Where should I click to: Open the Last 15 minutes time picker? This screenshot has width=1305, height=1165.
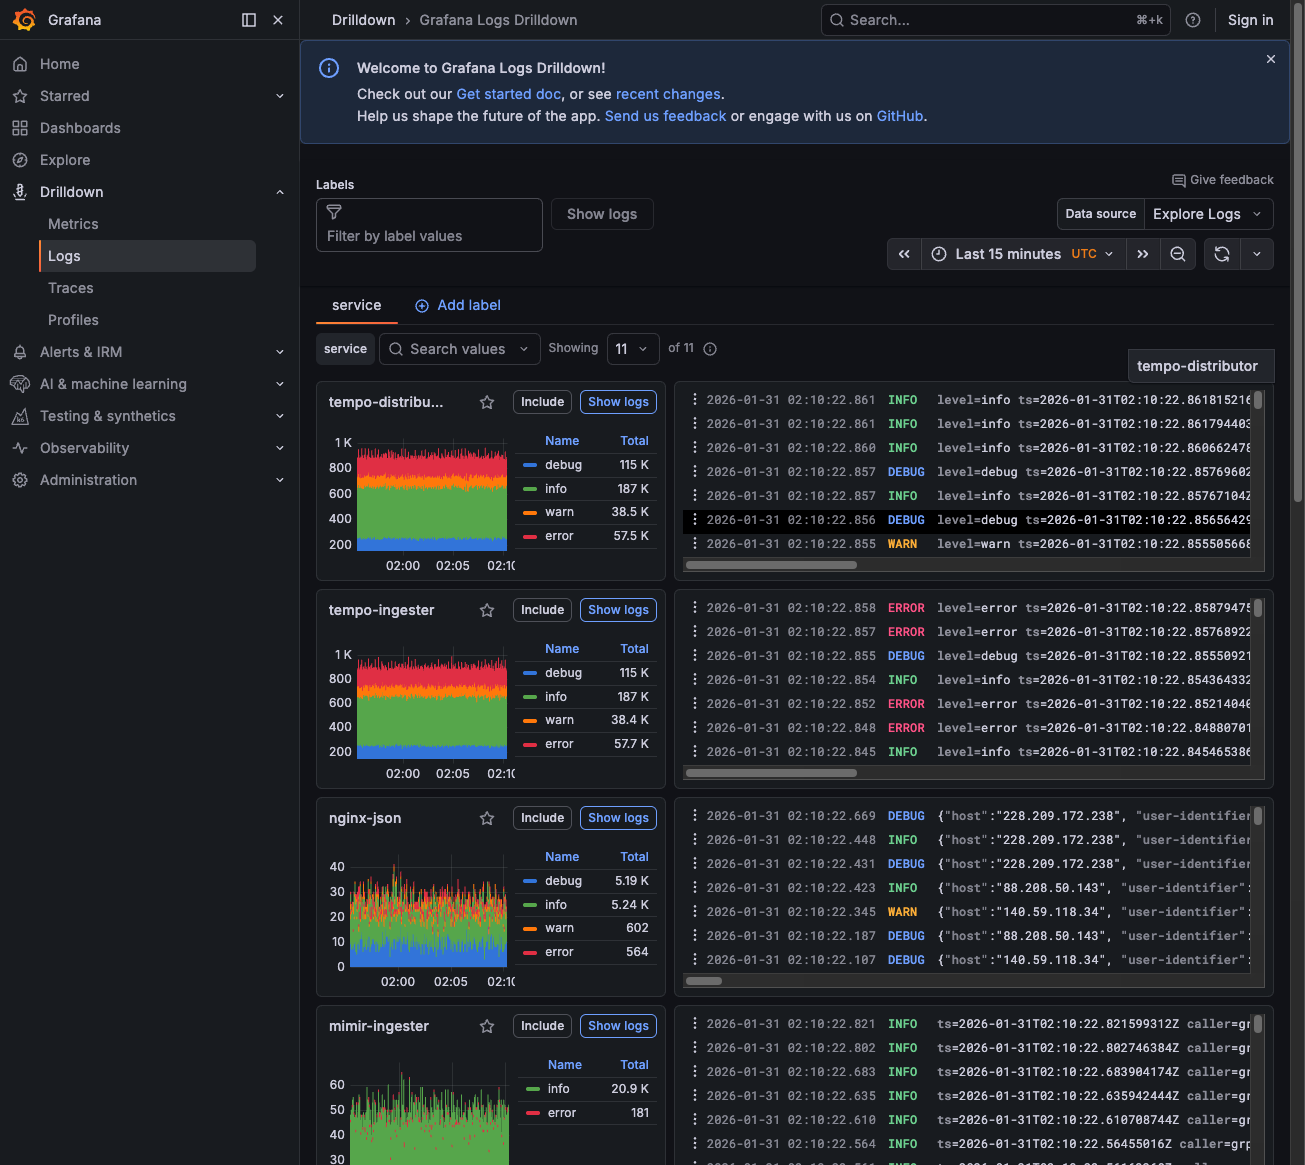[1008, 253]
